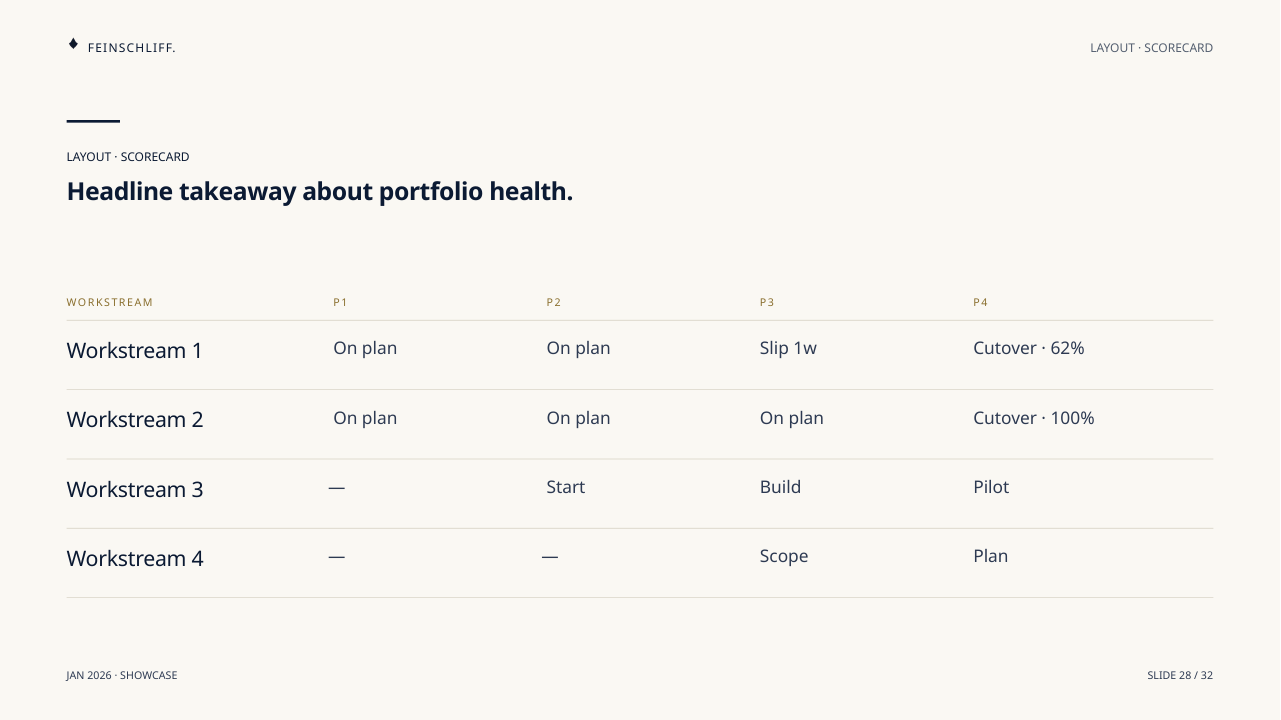Click the P1 column header
This screenshot has width=1281, height=720.
[340, 302]
